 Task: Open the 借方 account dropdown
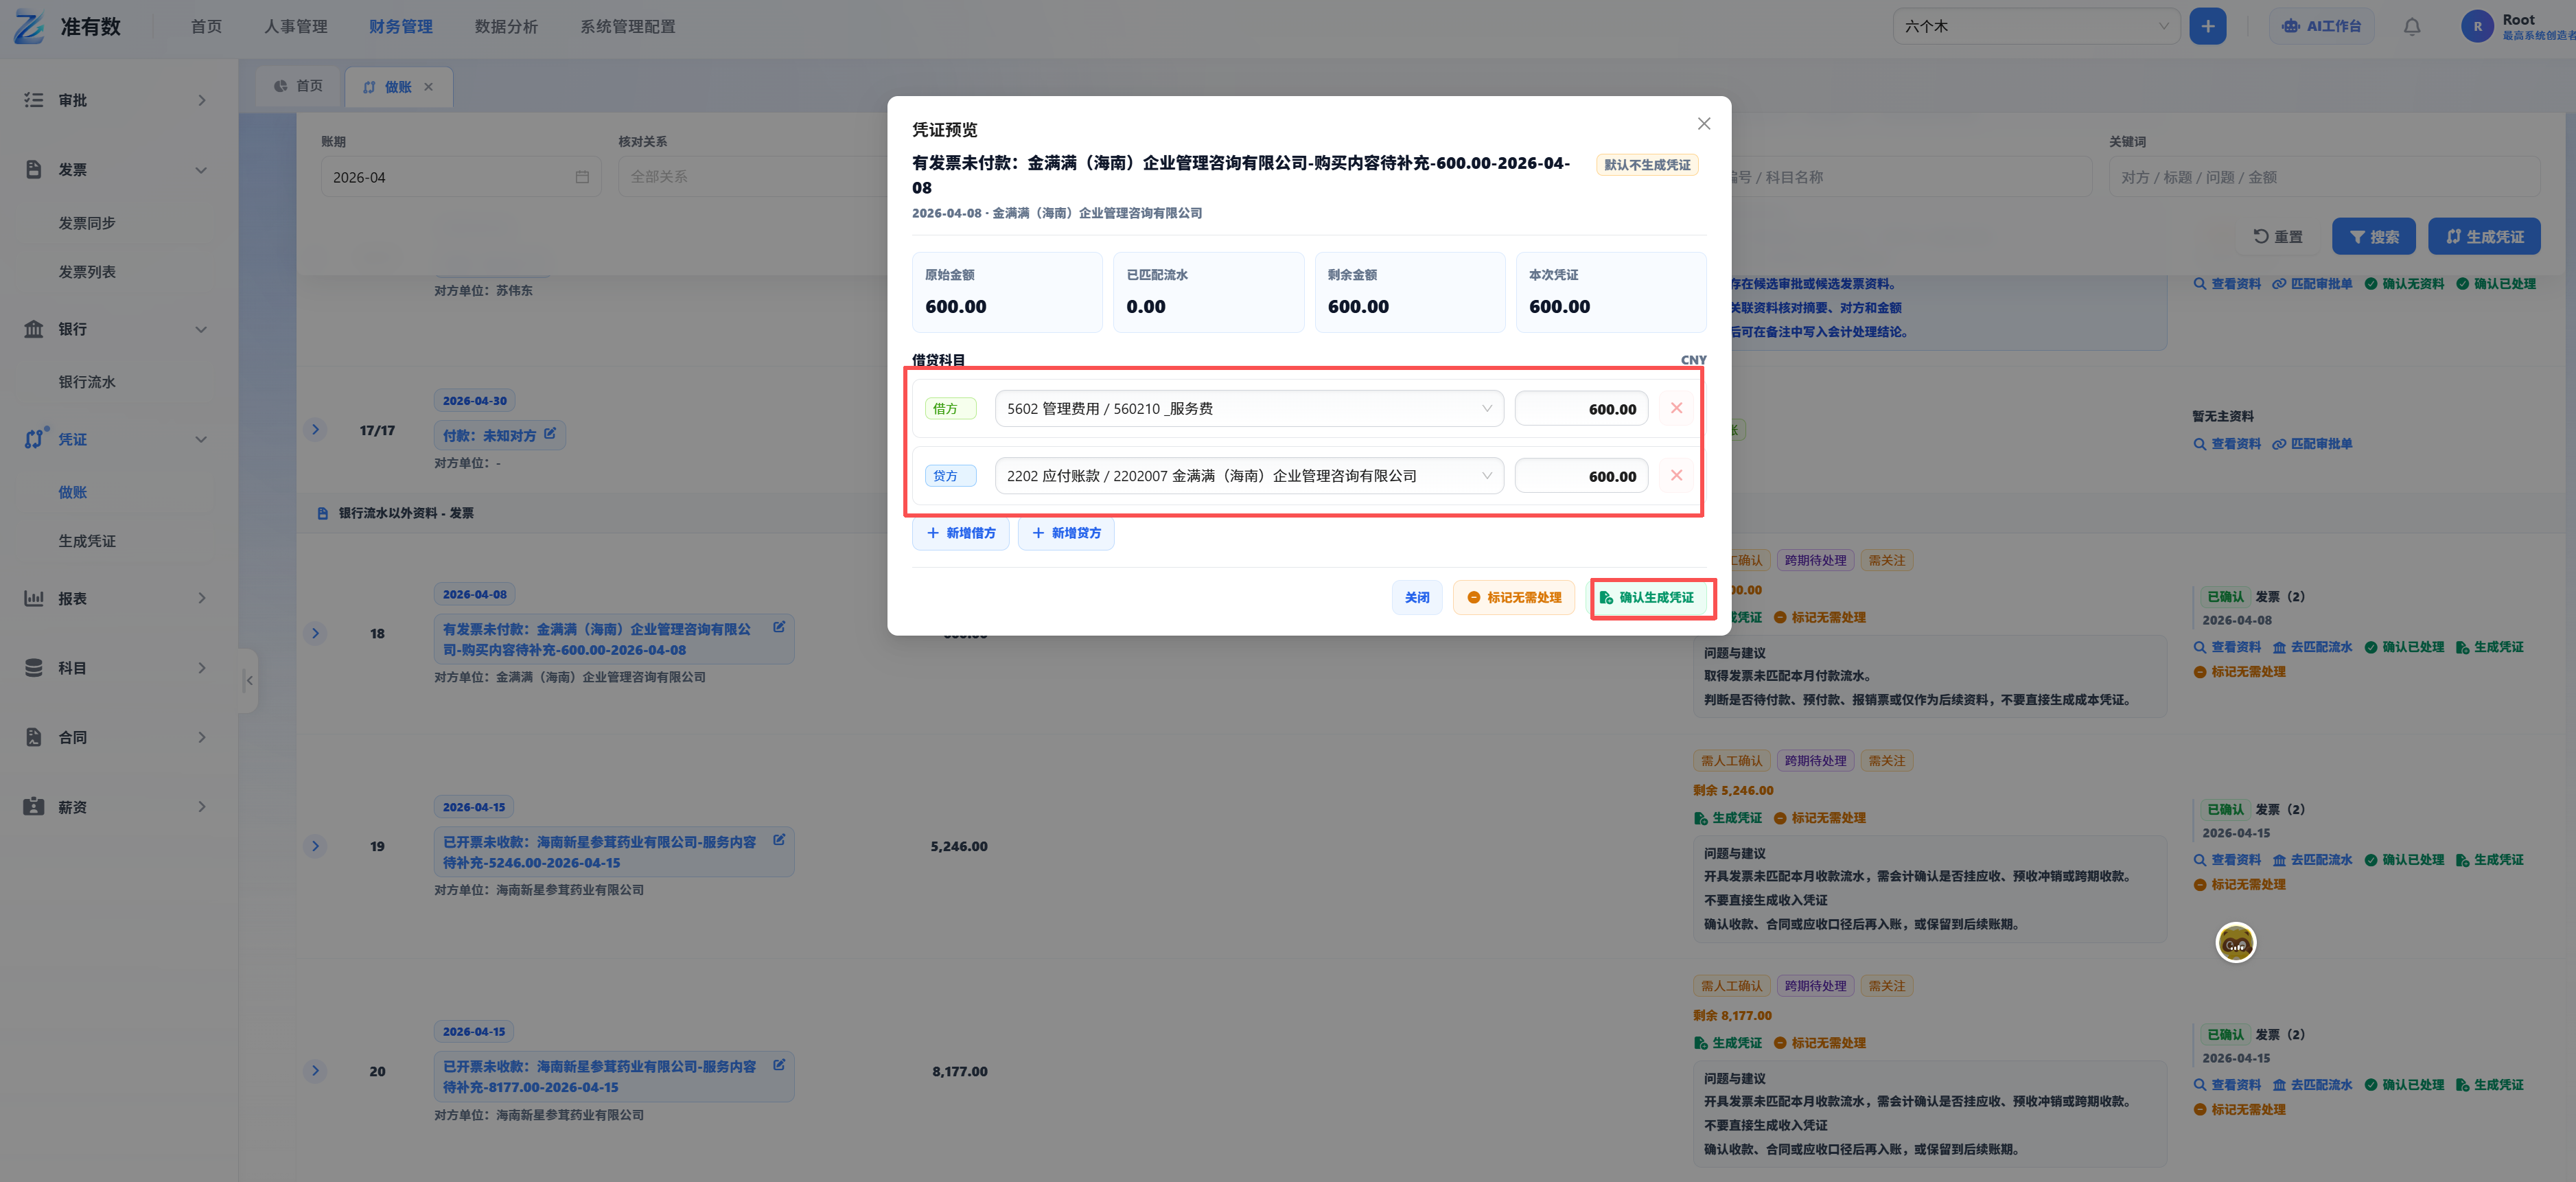[1249, 408]
